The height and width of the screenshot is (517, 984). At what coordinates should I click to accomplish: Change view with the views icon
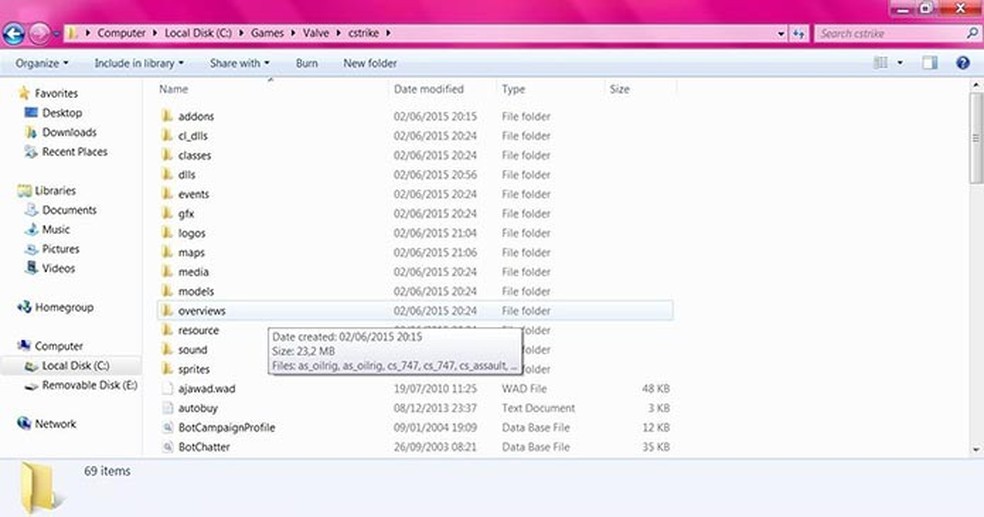tap(881, 63)
